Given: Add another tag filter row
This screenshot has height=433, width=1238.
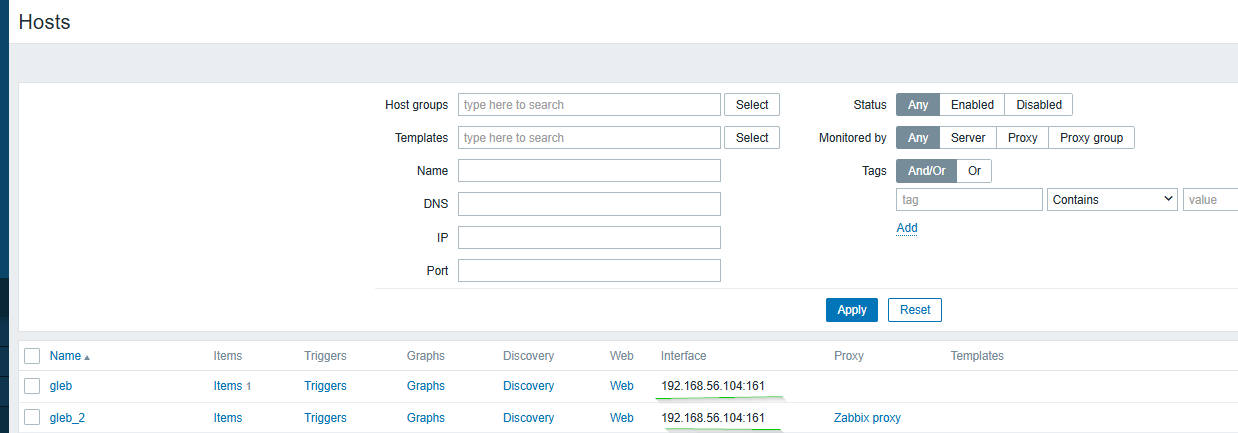Looking at the screenshot, I should [906, 228].
